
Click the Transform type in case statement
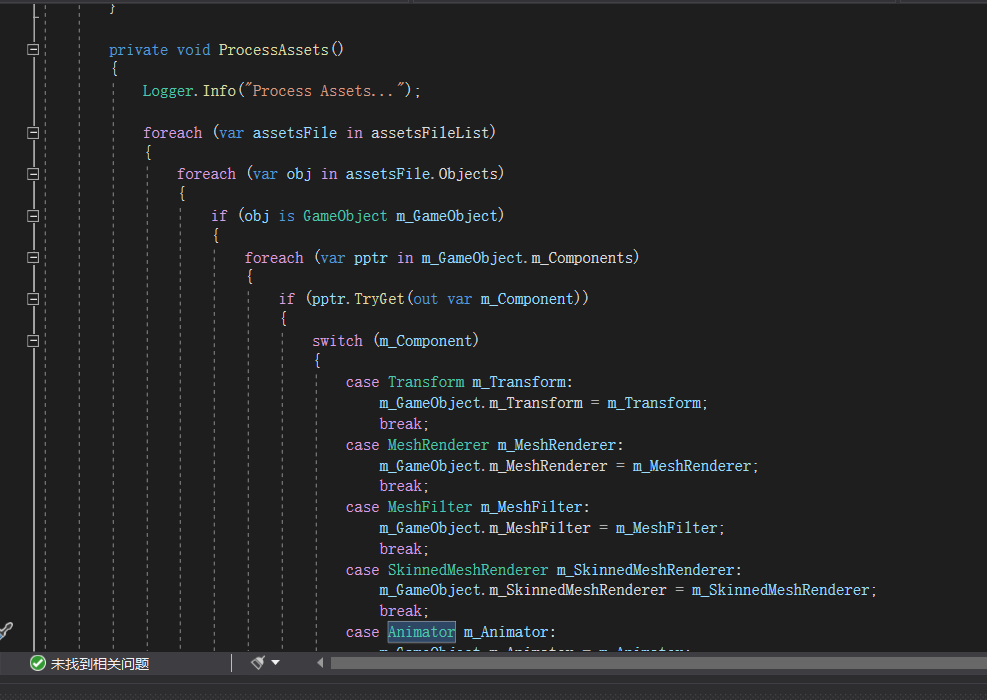(x=425, y=382)
